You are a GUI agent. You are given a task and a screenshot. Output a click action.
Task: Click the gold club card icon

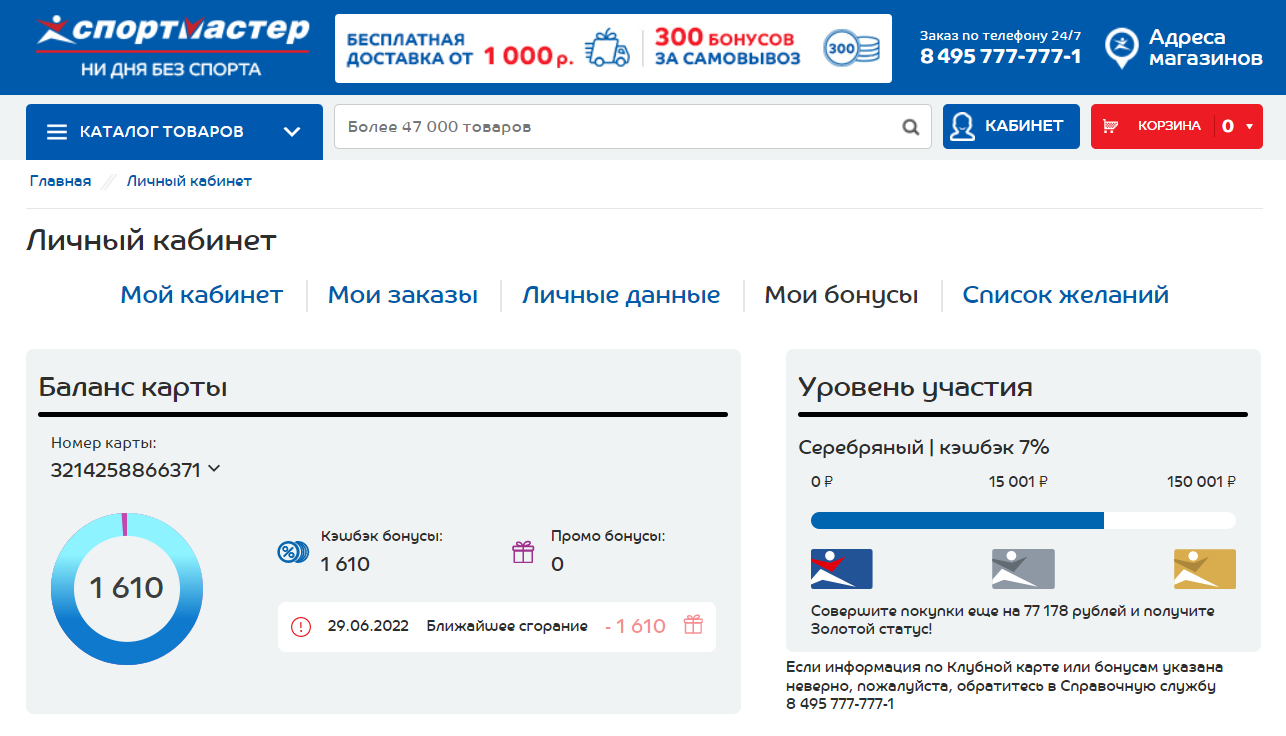click(x=1205, y=569)
